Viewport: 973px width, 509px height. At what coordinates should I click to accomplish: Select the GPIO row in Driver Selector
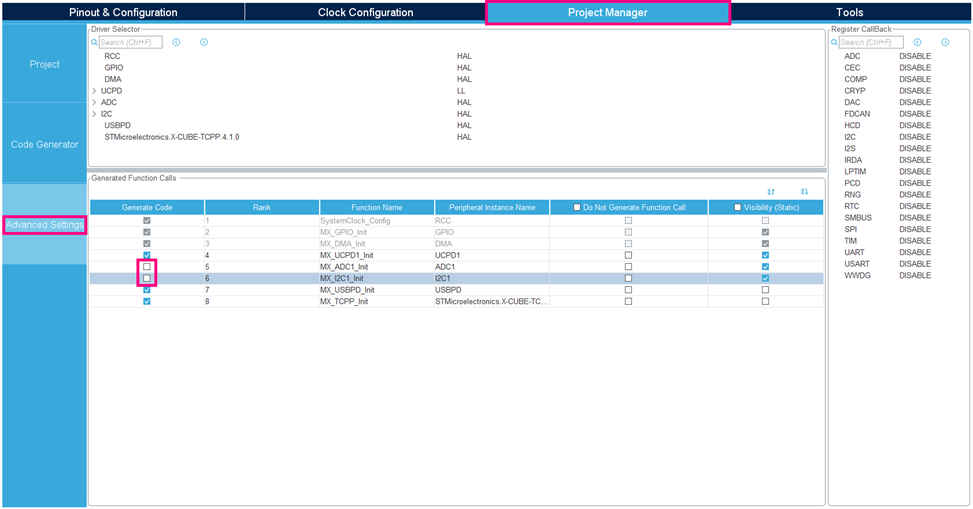coord(114,68)
